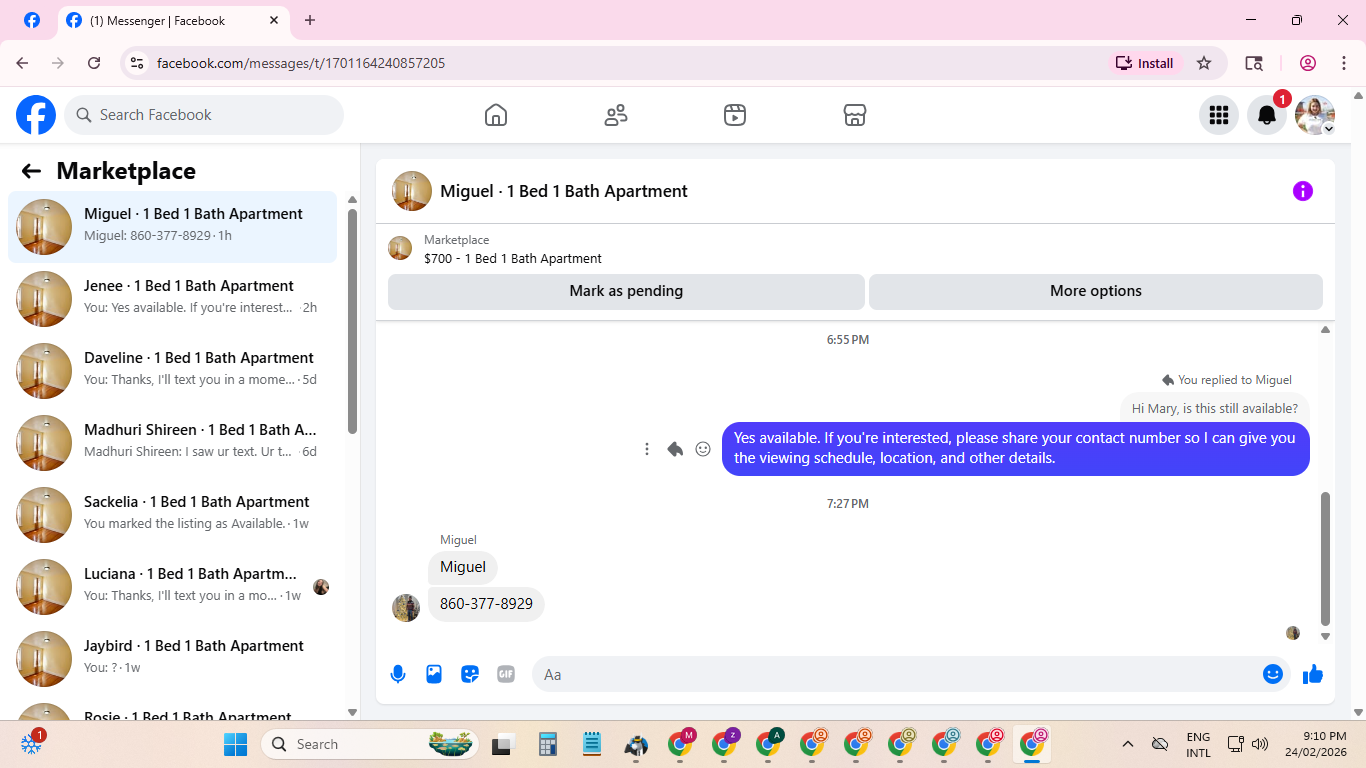The image size is (1366, 768).
Task: Click Miguel's avatar beside the phone number message
Action: [406, 608]
